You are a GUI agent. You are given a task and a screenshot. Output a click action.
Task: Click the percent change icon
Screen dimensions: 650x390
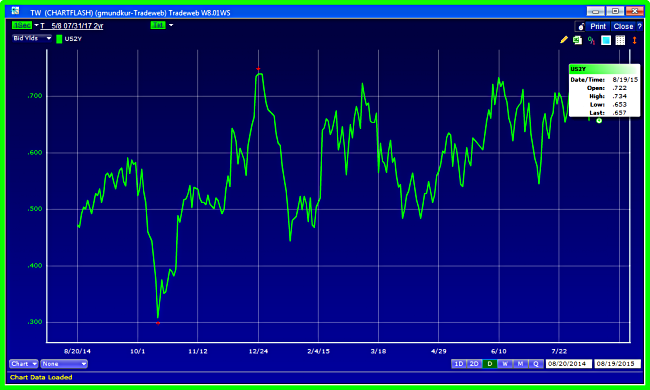[592, 40]
